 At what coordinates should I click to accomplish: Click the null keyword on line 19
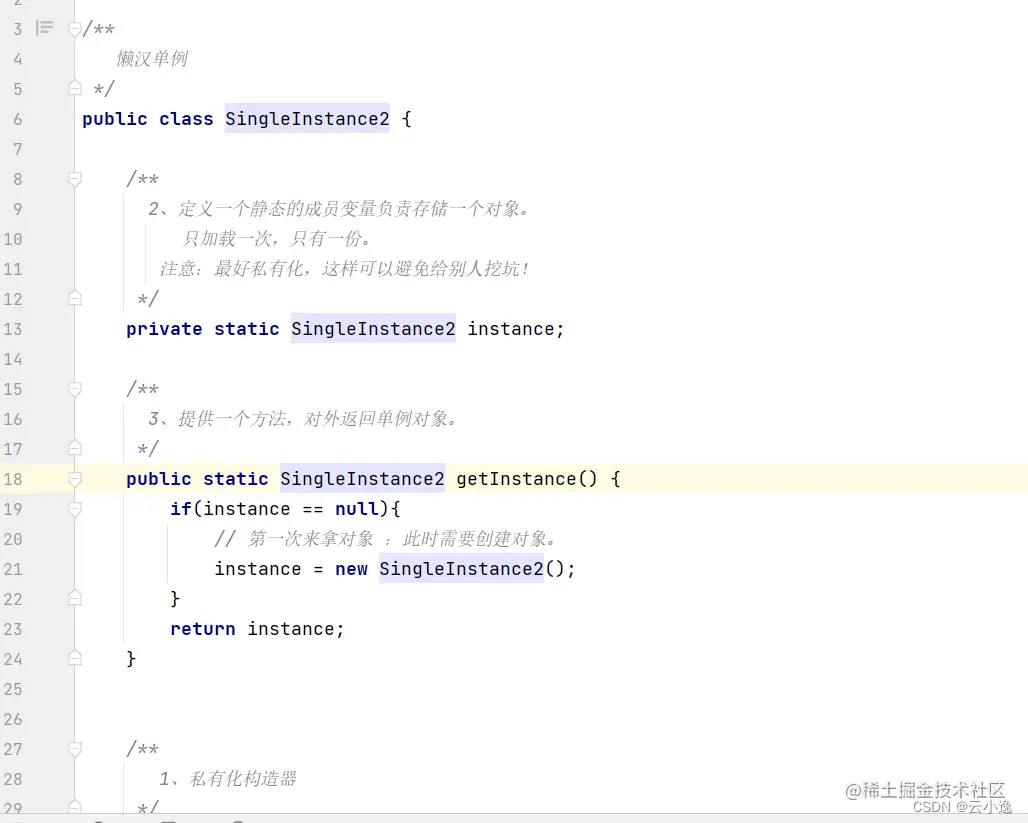tap(357, 509)
